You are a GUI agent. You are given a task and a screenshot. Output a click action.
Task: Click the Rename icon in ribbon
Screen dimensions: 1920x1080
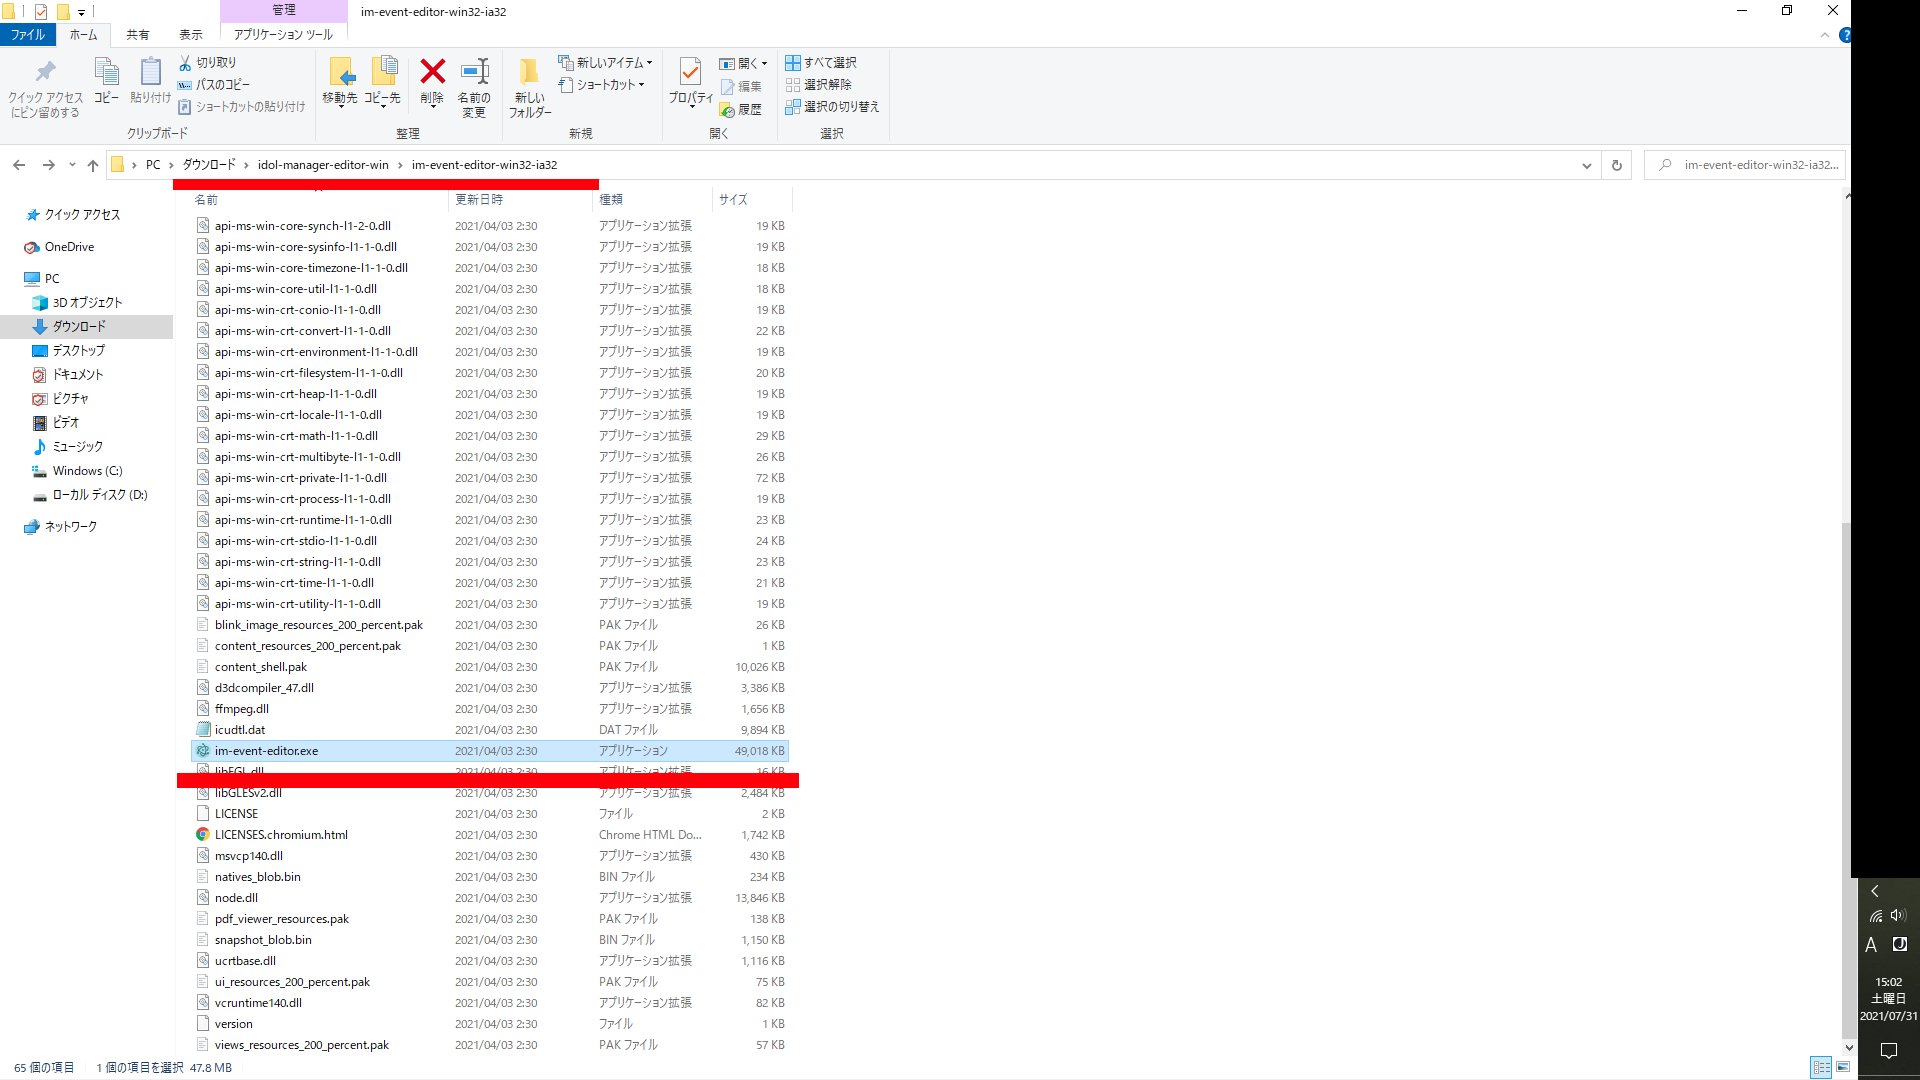(x=474, y=73)
